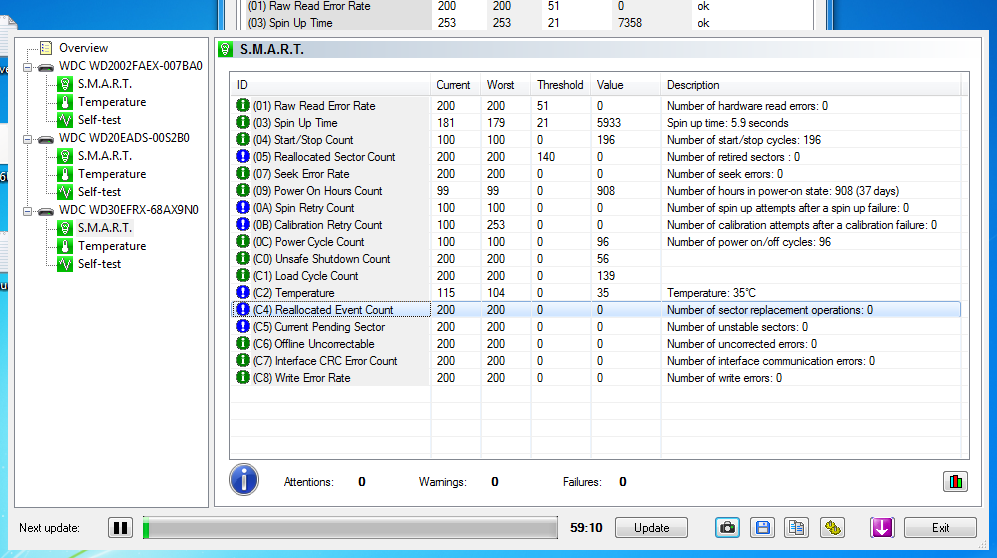Click the blue icon on Reallocated Sector Count row
Image resolution: width=997 pixels, height=558 pixels.
pyautogui.click(x=242, y=156)
